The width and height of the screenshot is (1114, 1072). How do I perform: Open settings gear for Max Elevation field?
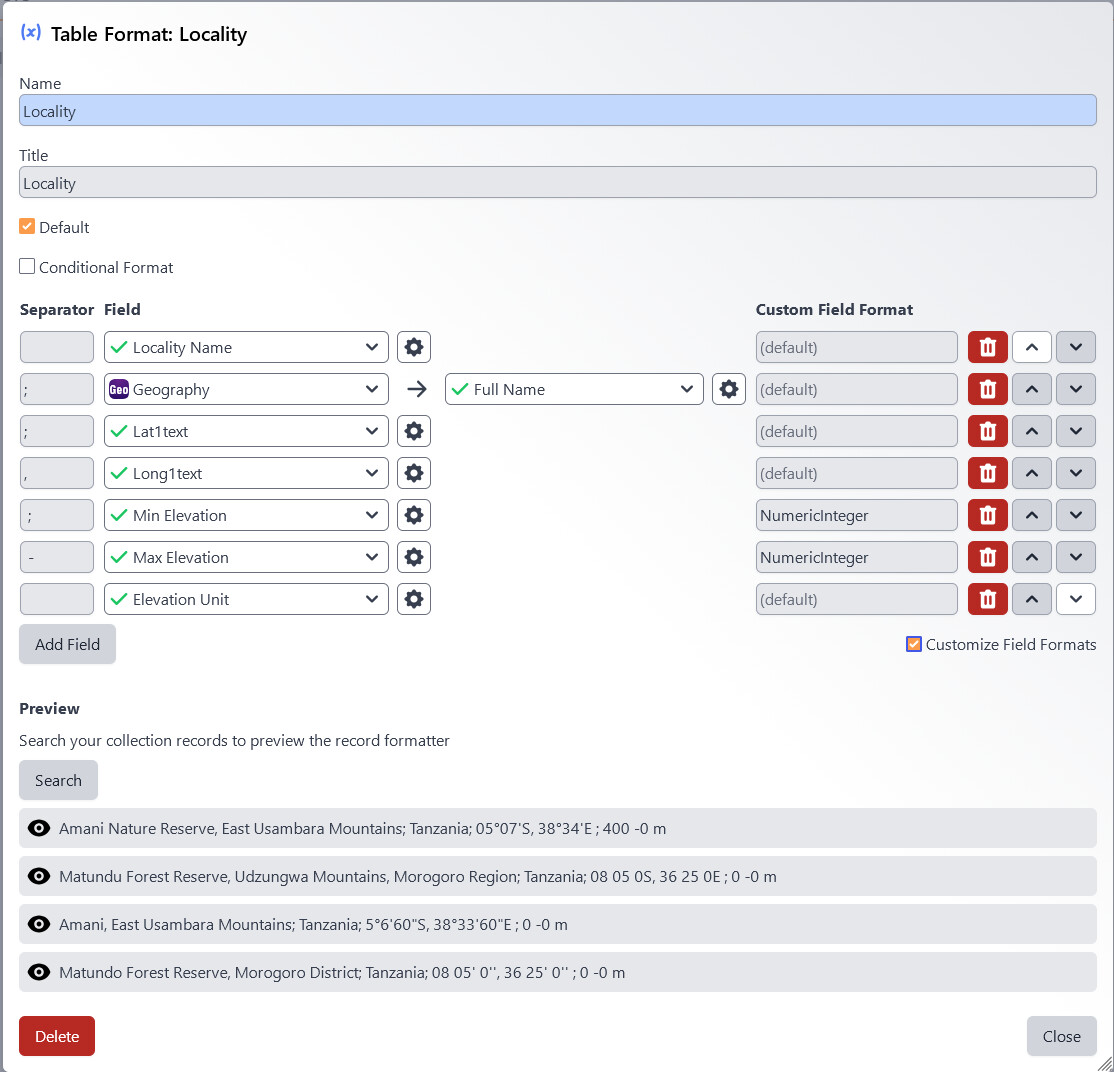pyautogui.click(x=413, y=557)
